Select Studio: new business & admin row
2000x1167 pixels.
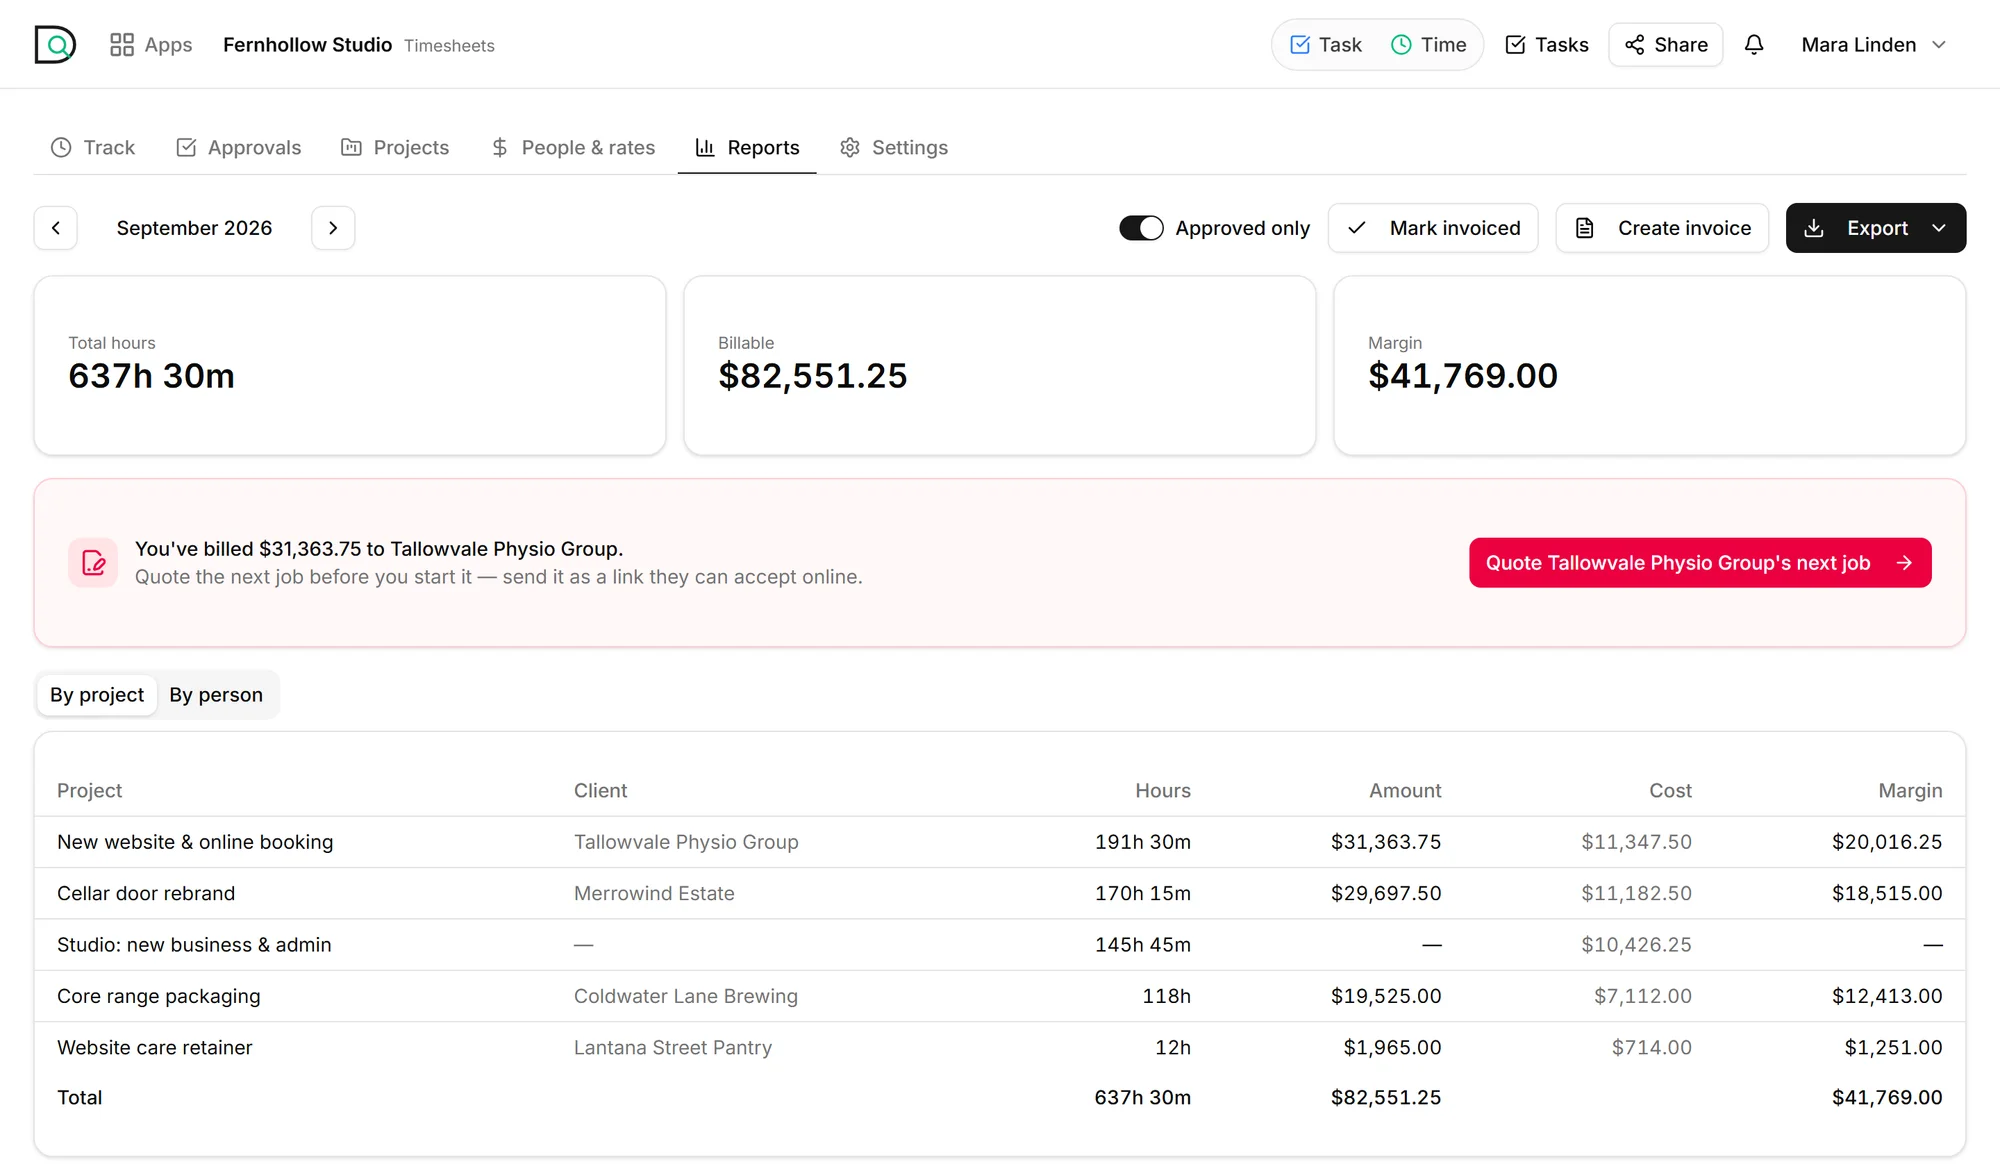[1000, 945]
